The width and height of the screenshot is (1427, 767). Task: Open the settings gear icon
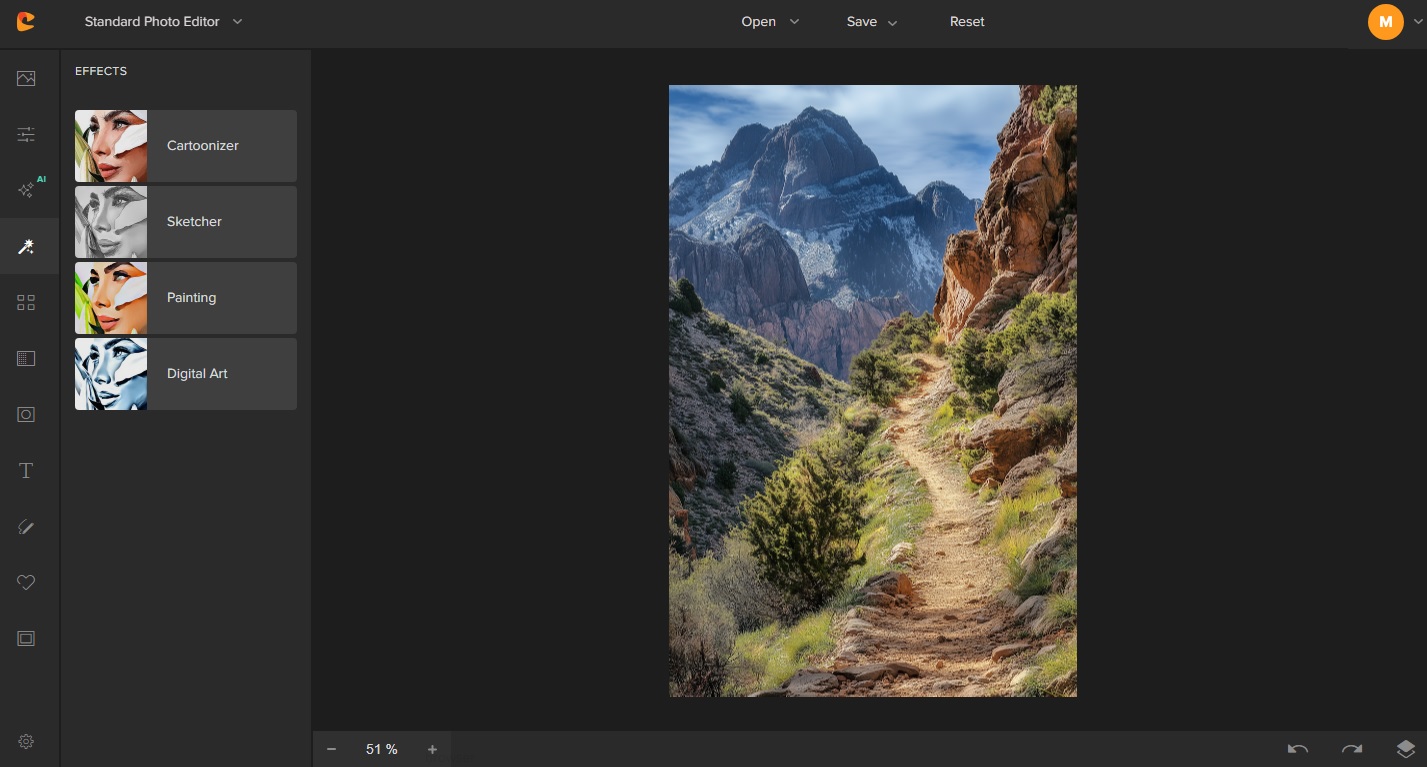(x=26, y=741)
